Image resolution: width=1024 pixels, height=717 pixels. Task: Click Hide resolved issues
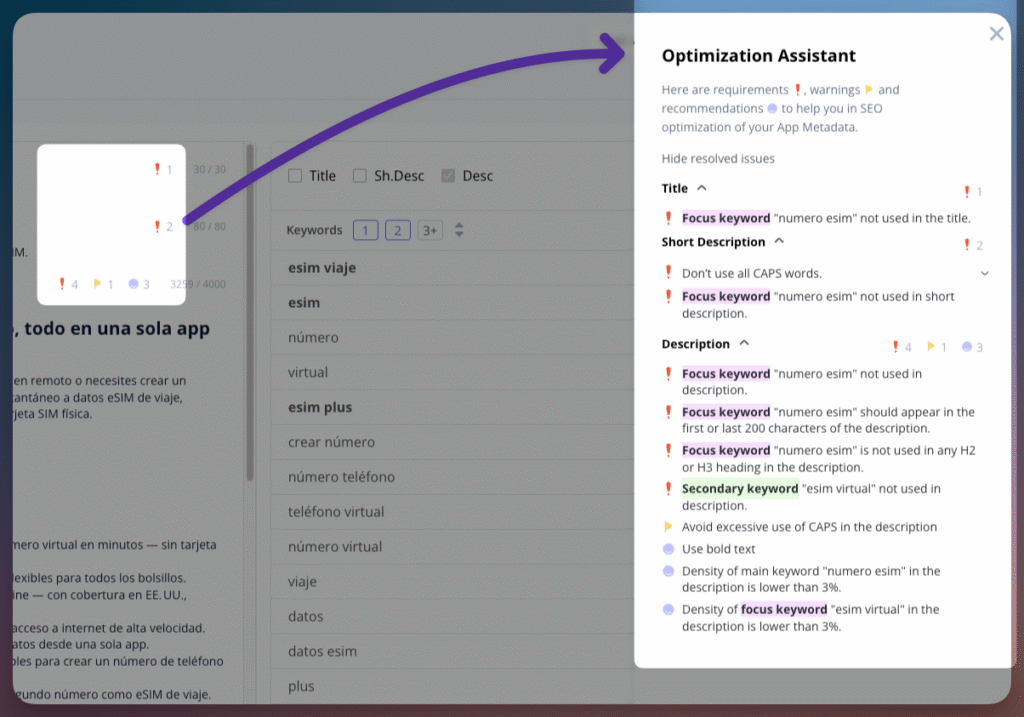(717, 158)
